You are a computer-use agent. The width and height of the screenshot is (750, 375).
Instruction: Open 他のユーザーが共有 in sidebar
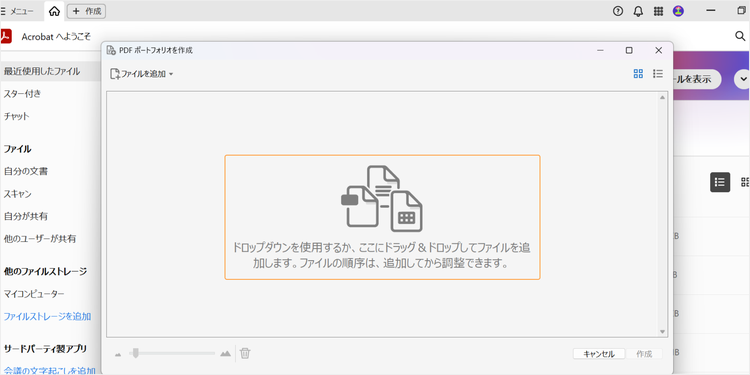40,238
